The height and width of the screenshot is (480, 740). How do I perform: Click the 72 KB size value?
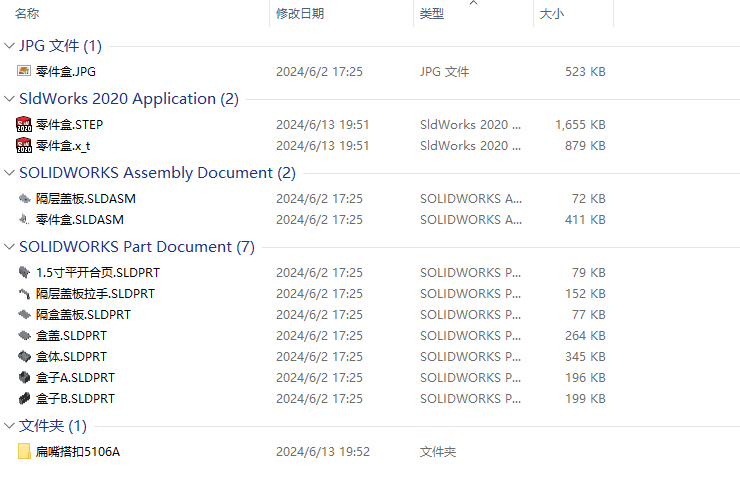pos(589,198)
